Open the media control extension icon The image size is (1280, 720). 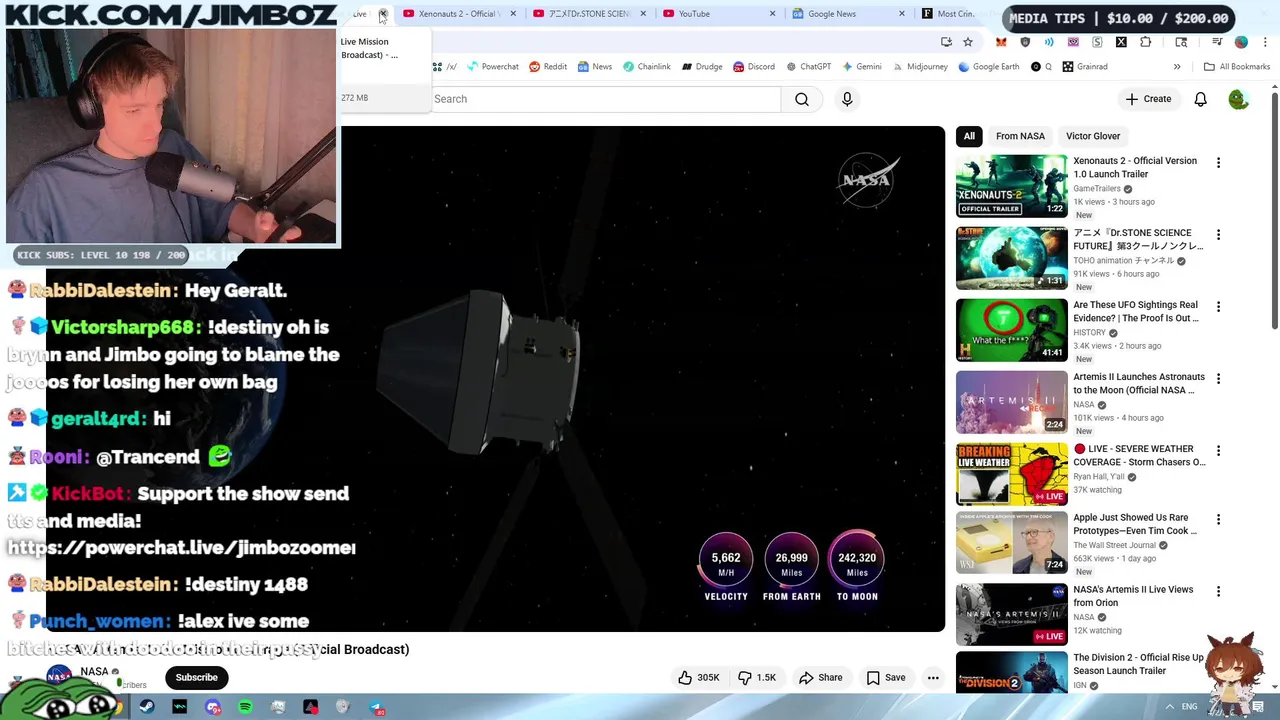pos(1217,42)
